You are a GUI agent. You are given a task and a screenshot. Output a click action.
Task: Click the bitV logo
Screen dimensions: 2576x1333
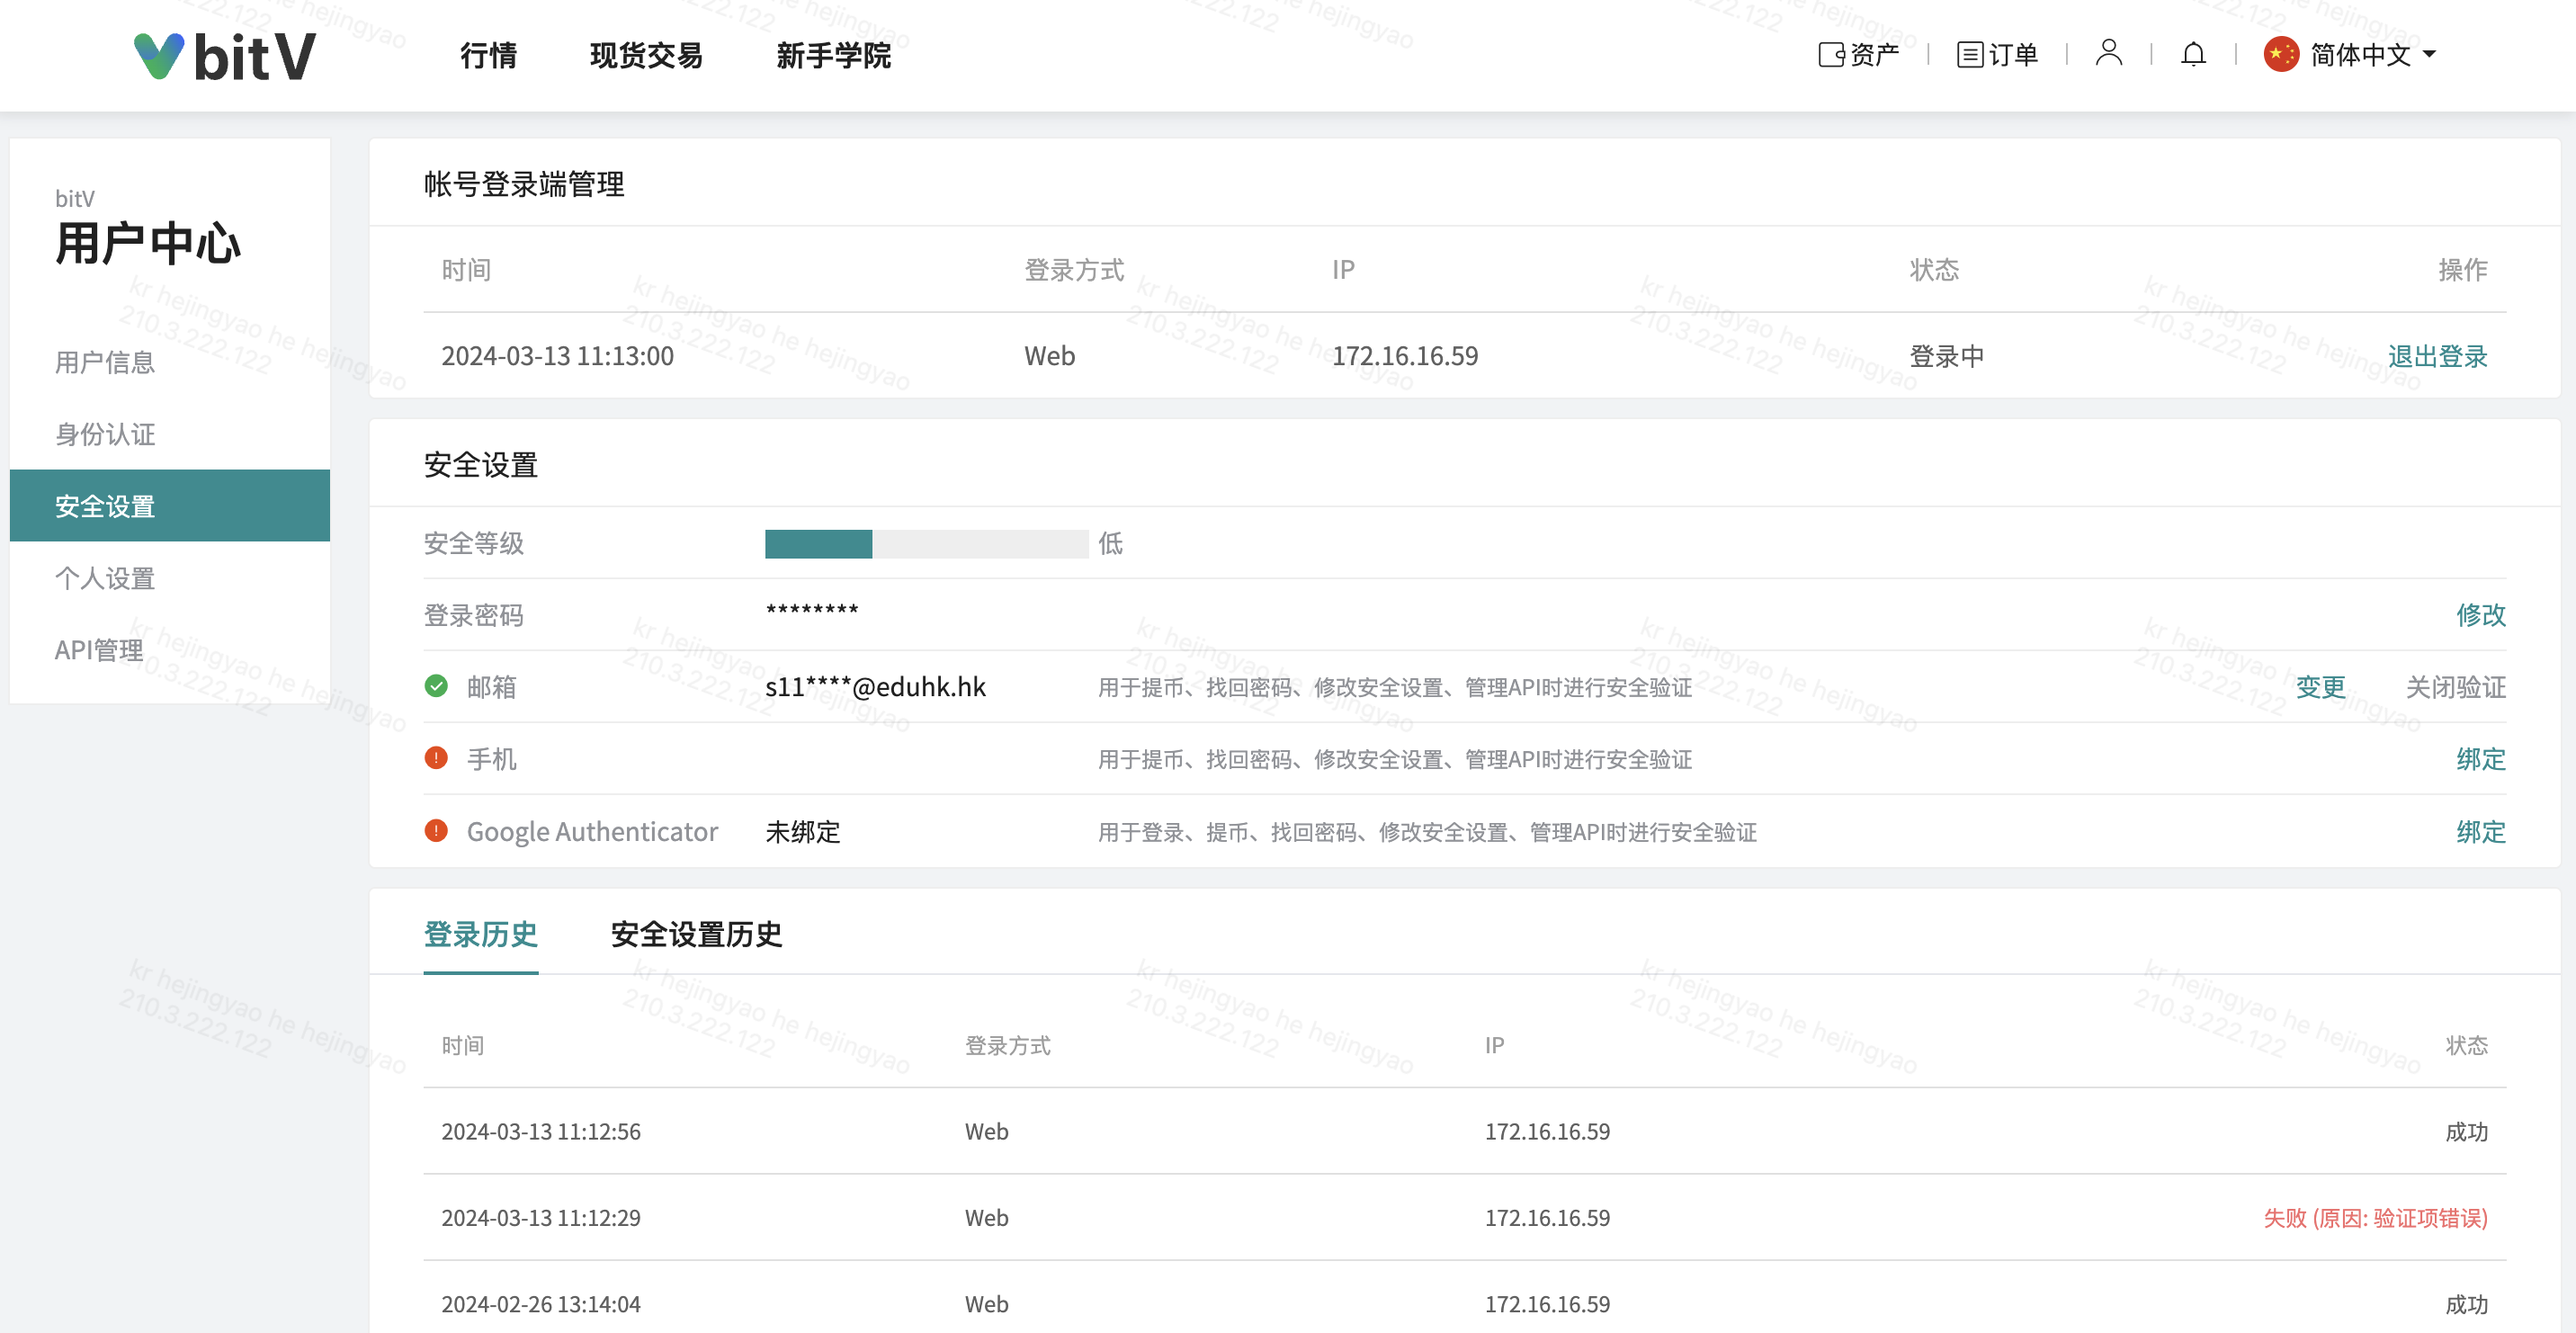pyautogui.click(x=225, y=55)
